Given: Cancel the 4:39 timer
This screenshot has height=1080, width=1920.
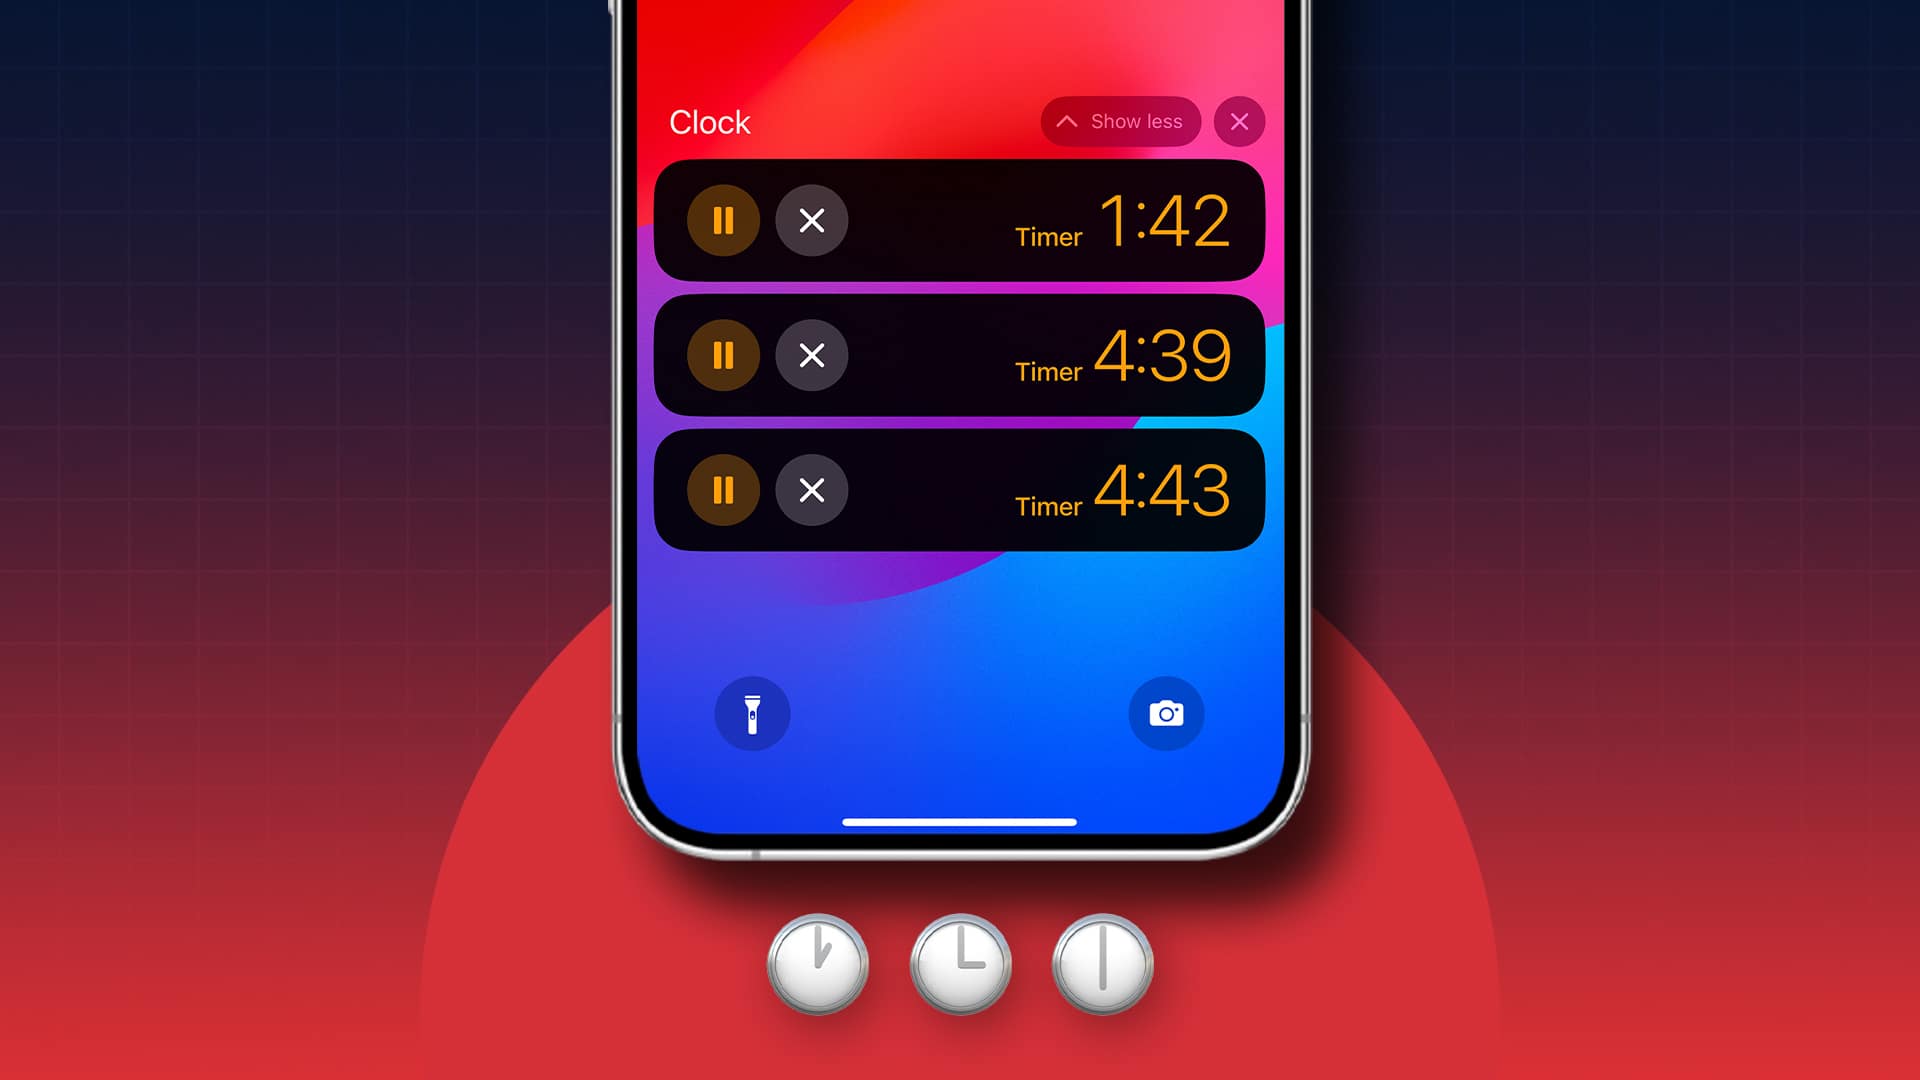Looking at the screenshot, I should point(811,355).
